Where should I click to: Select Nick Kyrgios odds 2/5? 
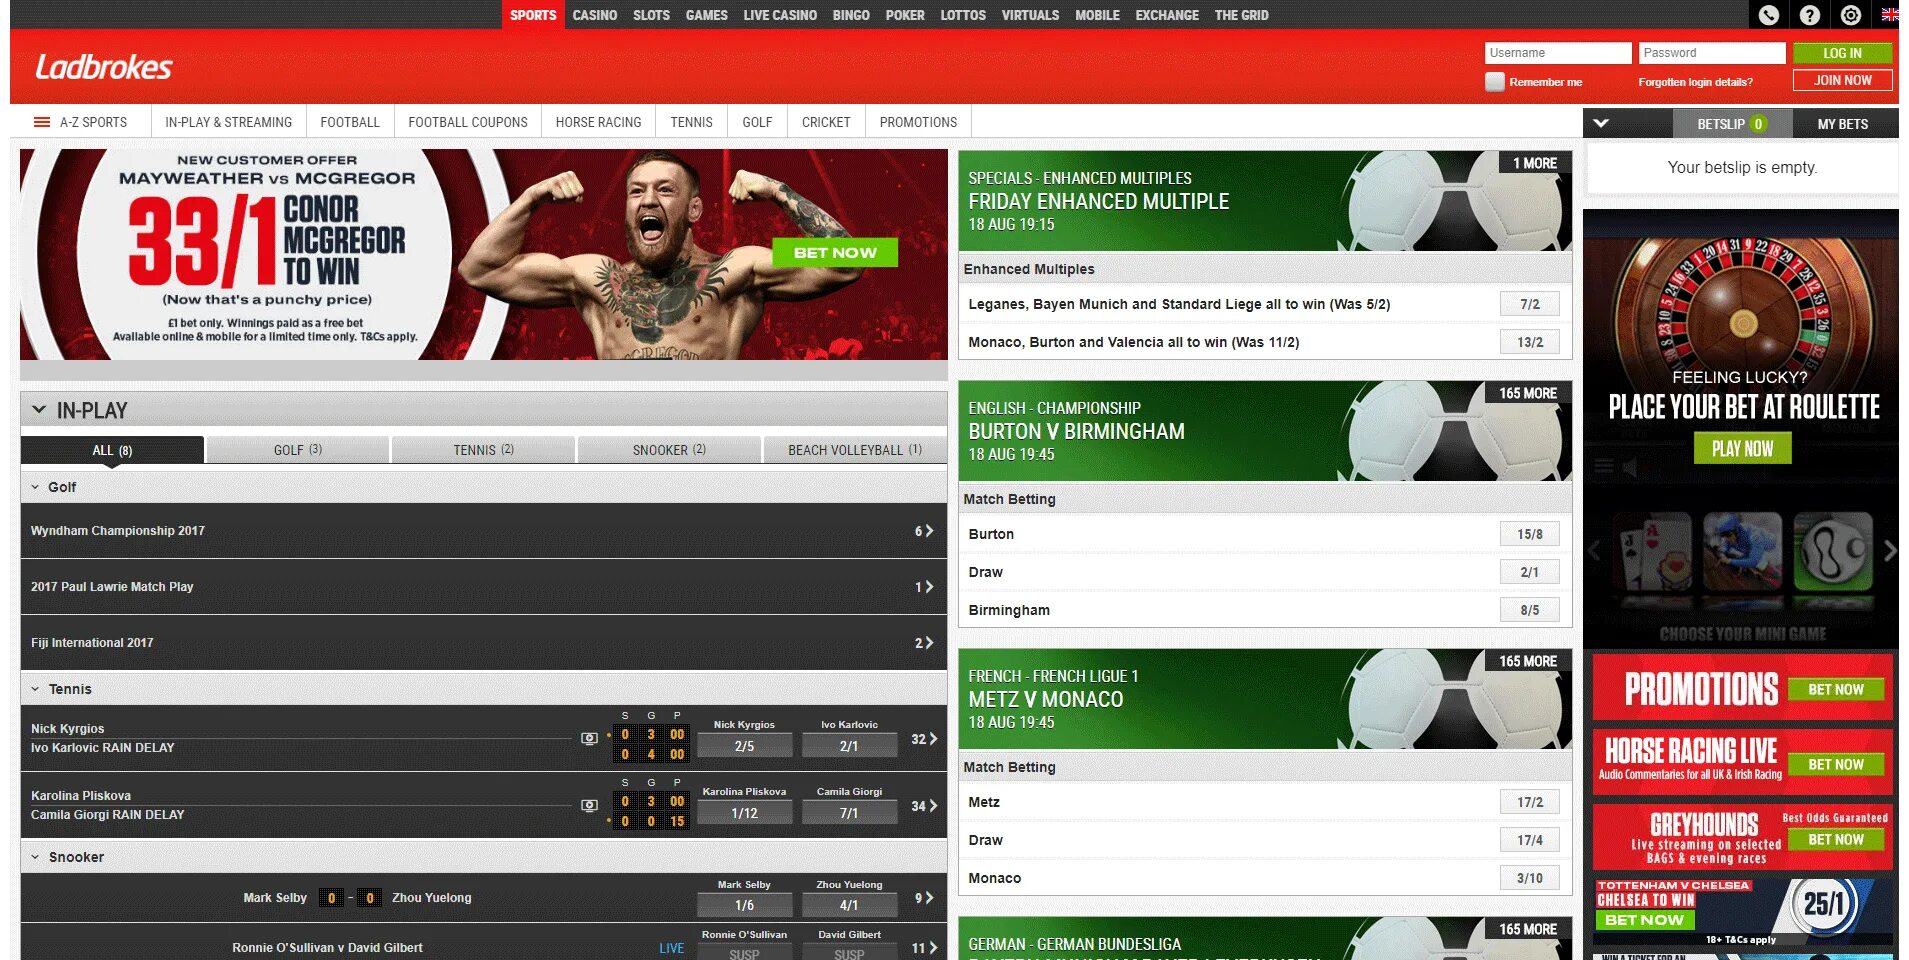coord(744,746)
